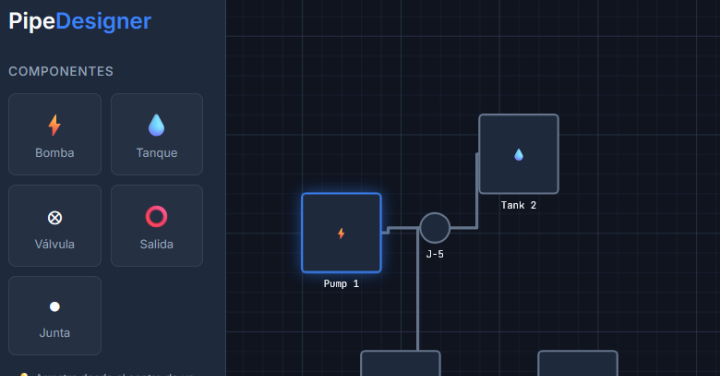Select the Bomba pump component
The height and width of the screenshot is (376, 720).
pyautogui.click(x=55, y=134)
